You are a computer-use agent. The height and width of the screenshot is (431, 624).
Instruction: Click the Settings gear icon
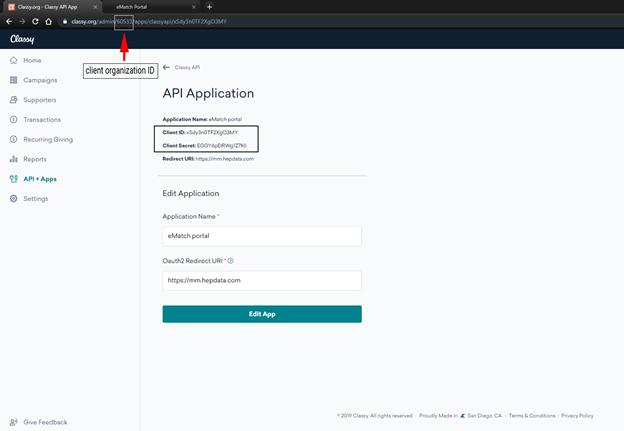click(14, 199)
